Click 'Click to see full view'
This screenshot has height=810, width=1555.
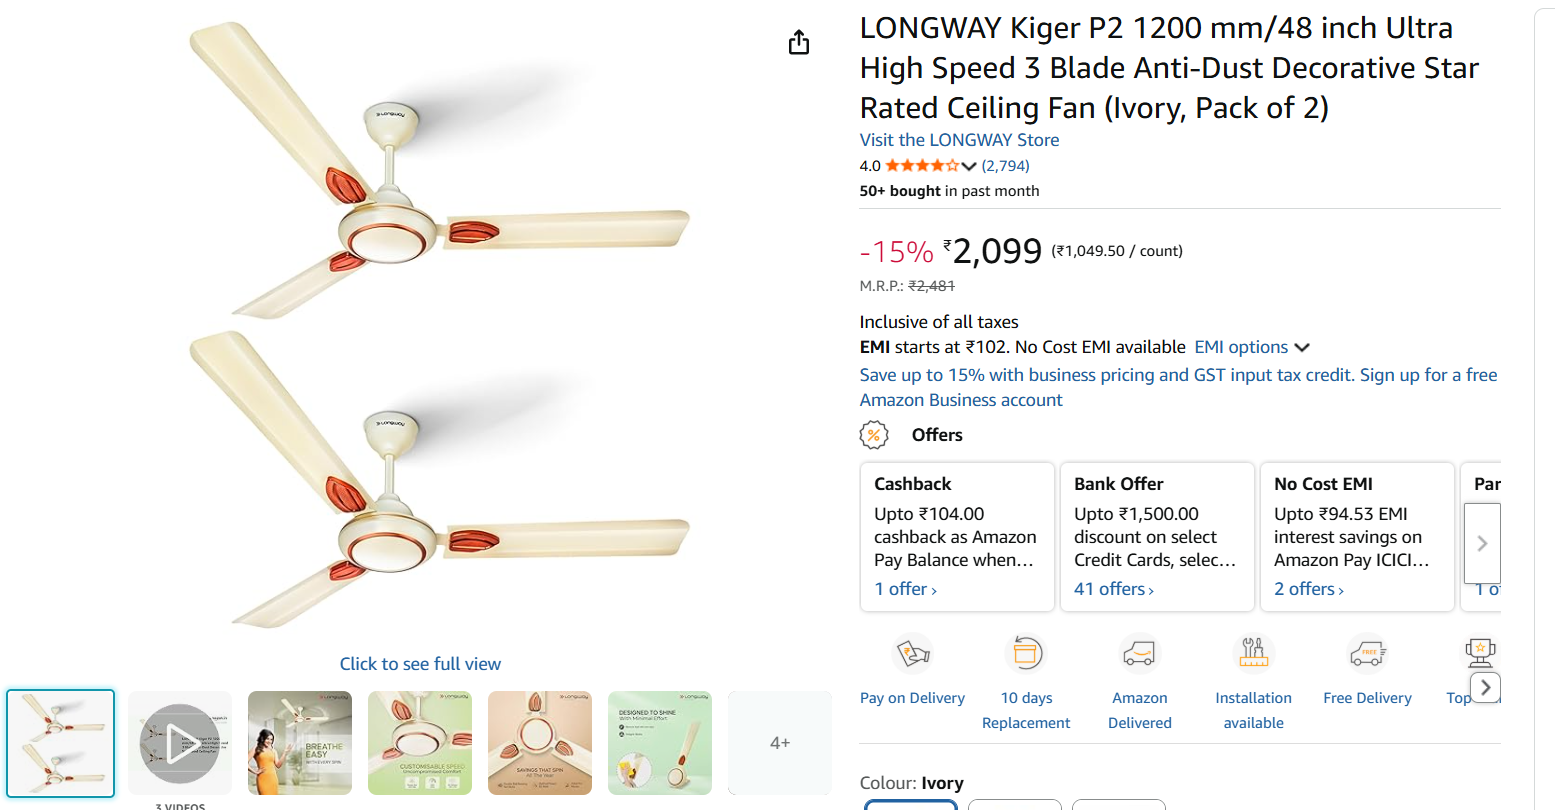(x=420, y=663)
